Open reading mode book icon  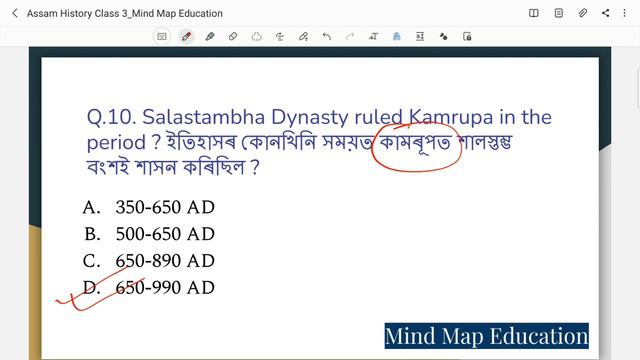pyautogui.click(x=533, y=13)
